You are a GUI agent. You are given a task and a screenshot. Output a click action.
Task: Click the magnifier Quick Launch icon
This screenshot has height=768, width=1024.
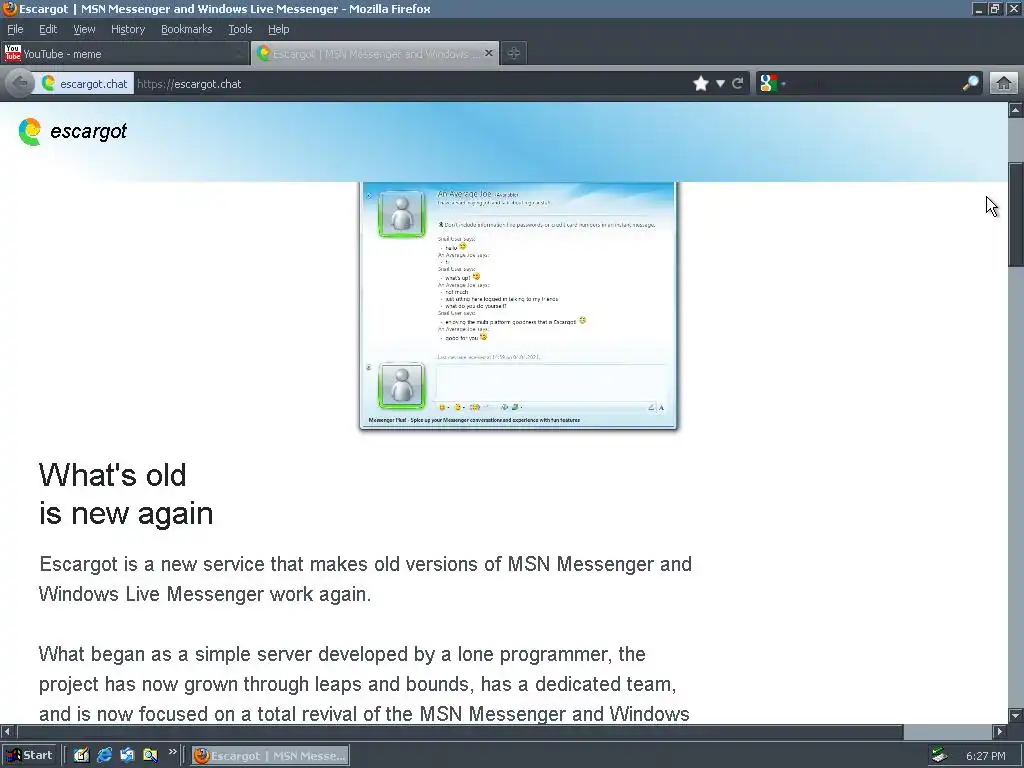pos(150,756)
